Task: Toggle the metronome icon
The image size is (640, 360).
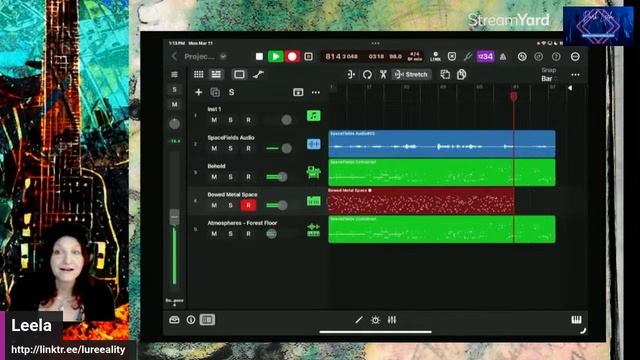Action: click(503, 57)
